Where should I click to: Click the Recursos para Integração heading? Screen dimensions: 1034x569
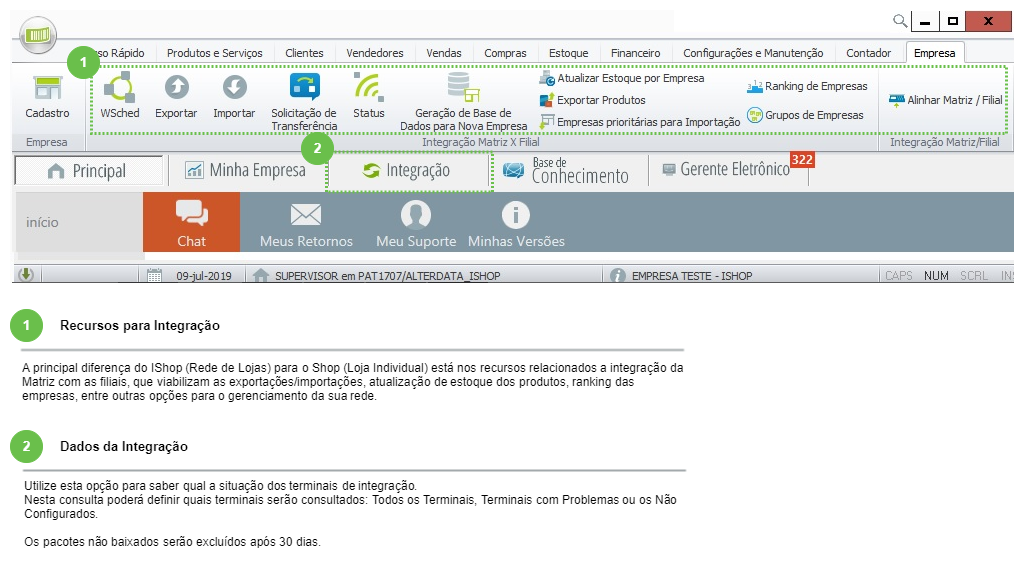pyautogui.click(x=140, y=325)
